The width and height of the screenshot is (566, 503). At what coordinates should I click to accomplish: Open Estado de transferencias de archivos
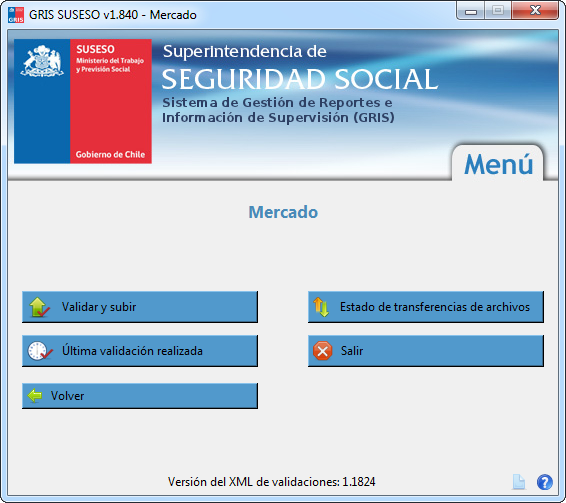(x=426, y=307)
